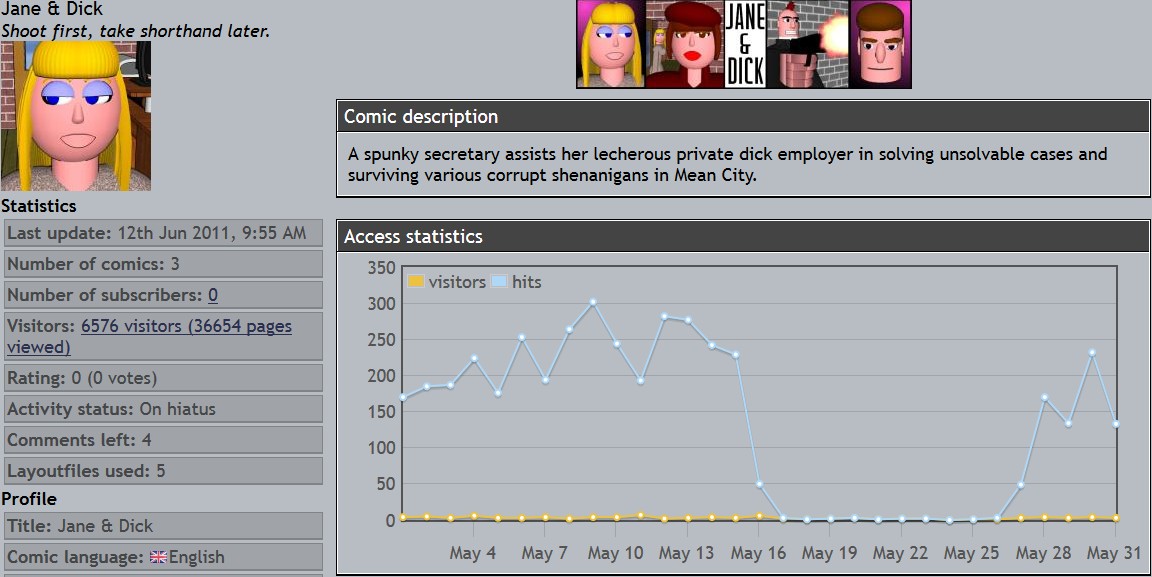Screen dimensions: 1152x577
Task: Click the May 28 axis label
Action: pyautogui.click(x=1044, y=553)
